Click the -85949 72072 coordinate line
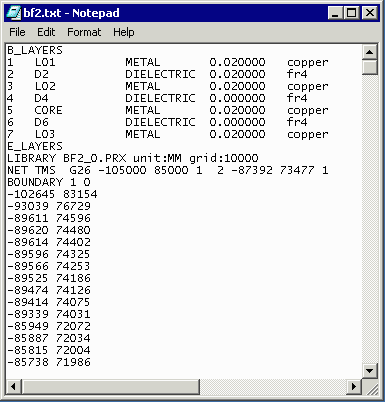Image resolution: width=385 pixels, height=402 pixels. pyautogui.click(x=49, y=326)
